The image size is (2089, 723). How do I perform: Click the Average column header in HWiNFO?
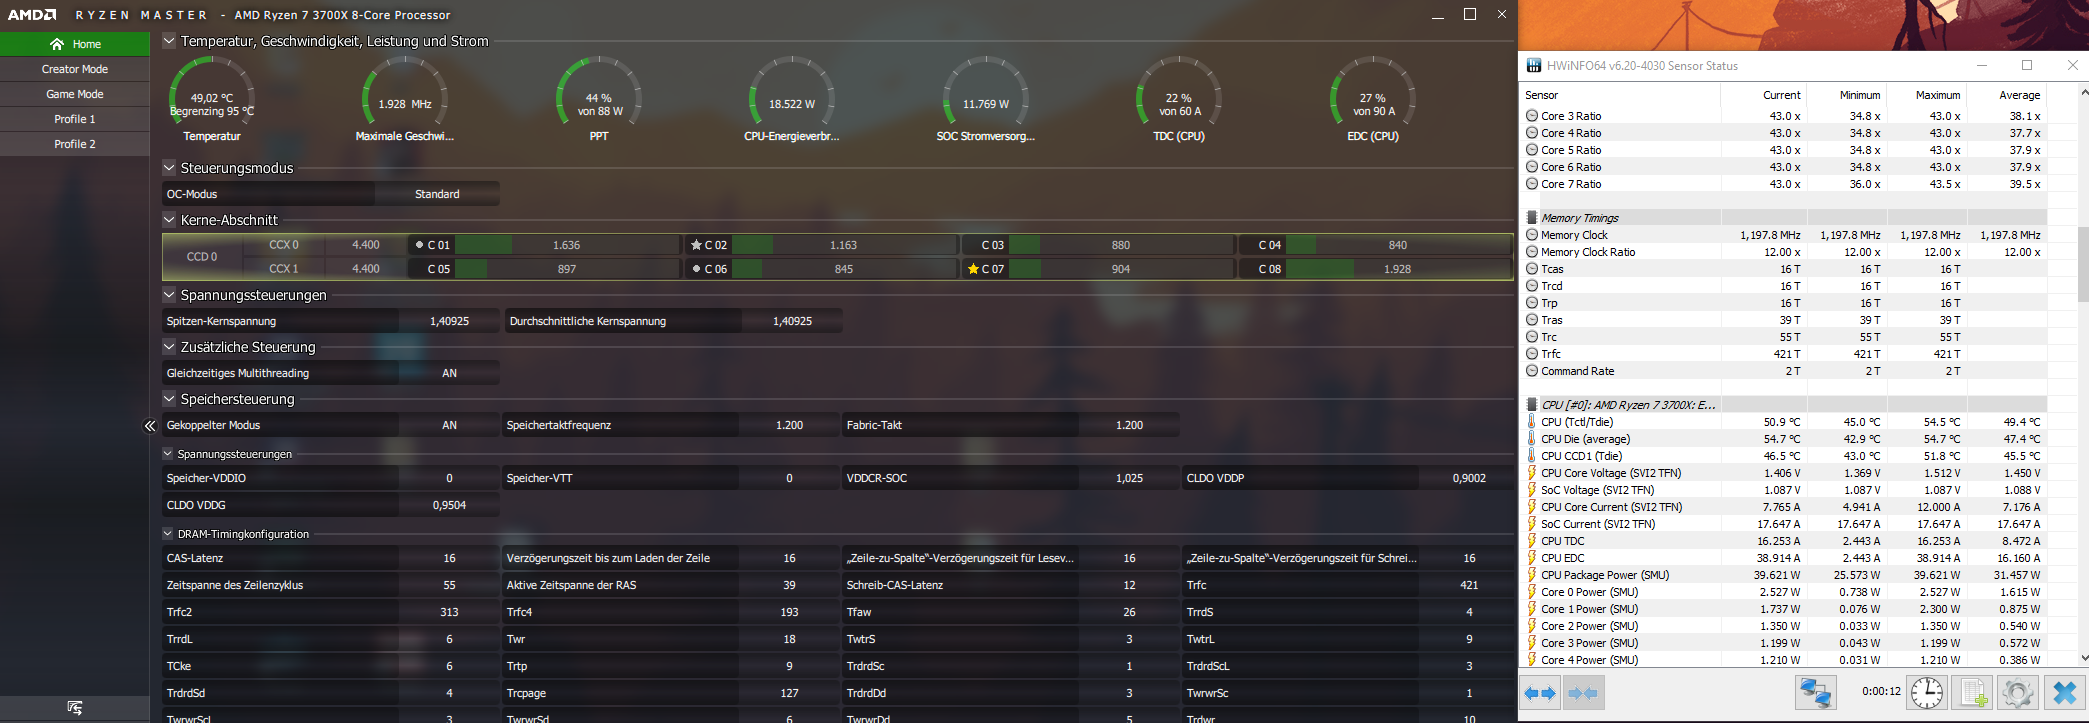point(2007,95)
